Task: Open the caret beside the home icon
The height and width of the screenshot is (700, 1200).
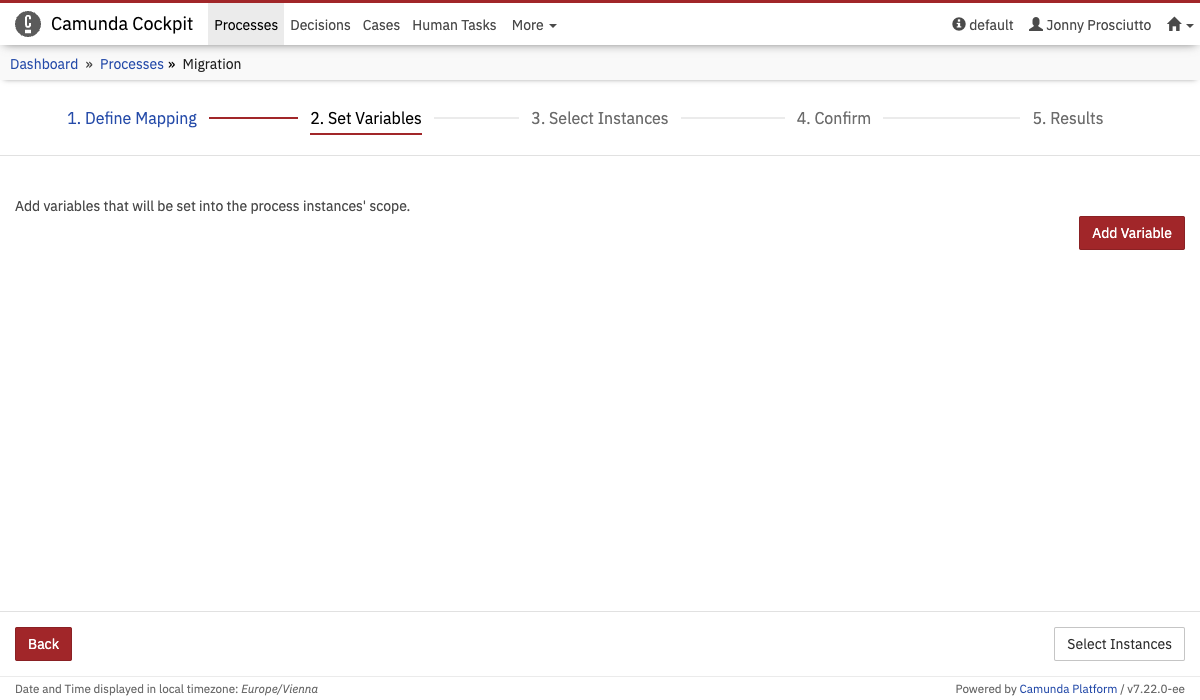Action: pyautogui.click(x=1188, y=26)
